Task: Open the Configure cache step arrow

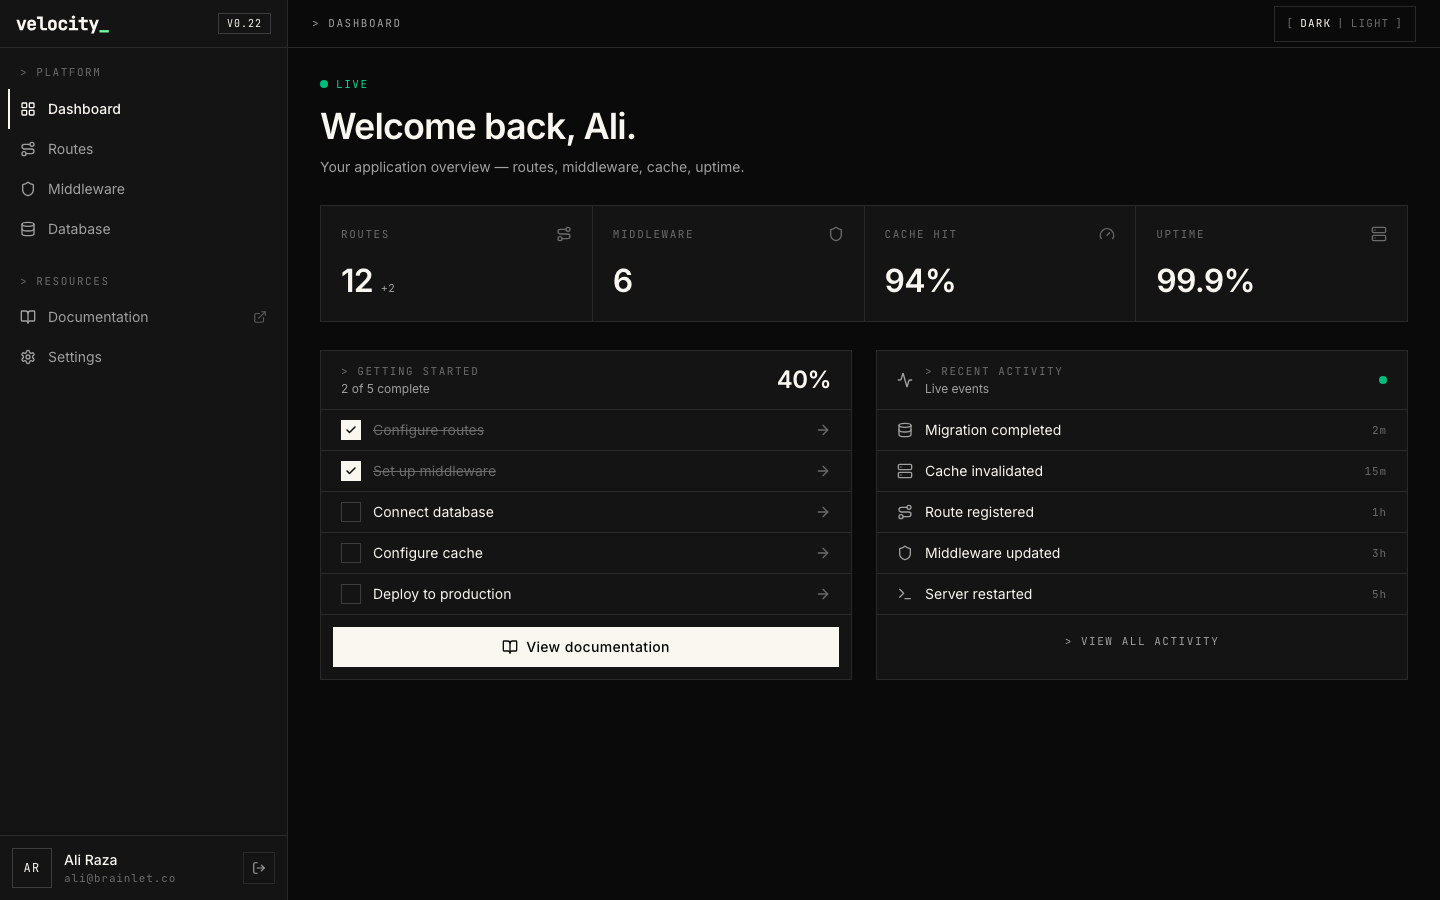Action: 823,553
